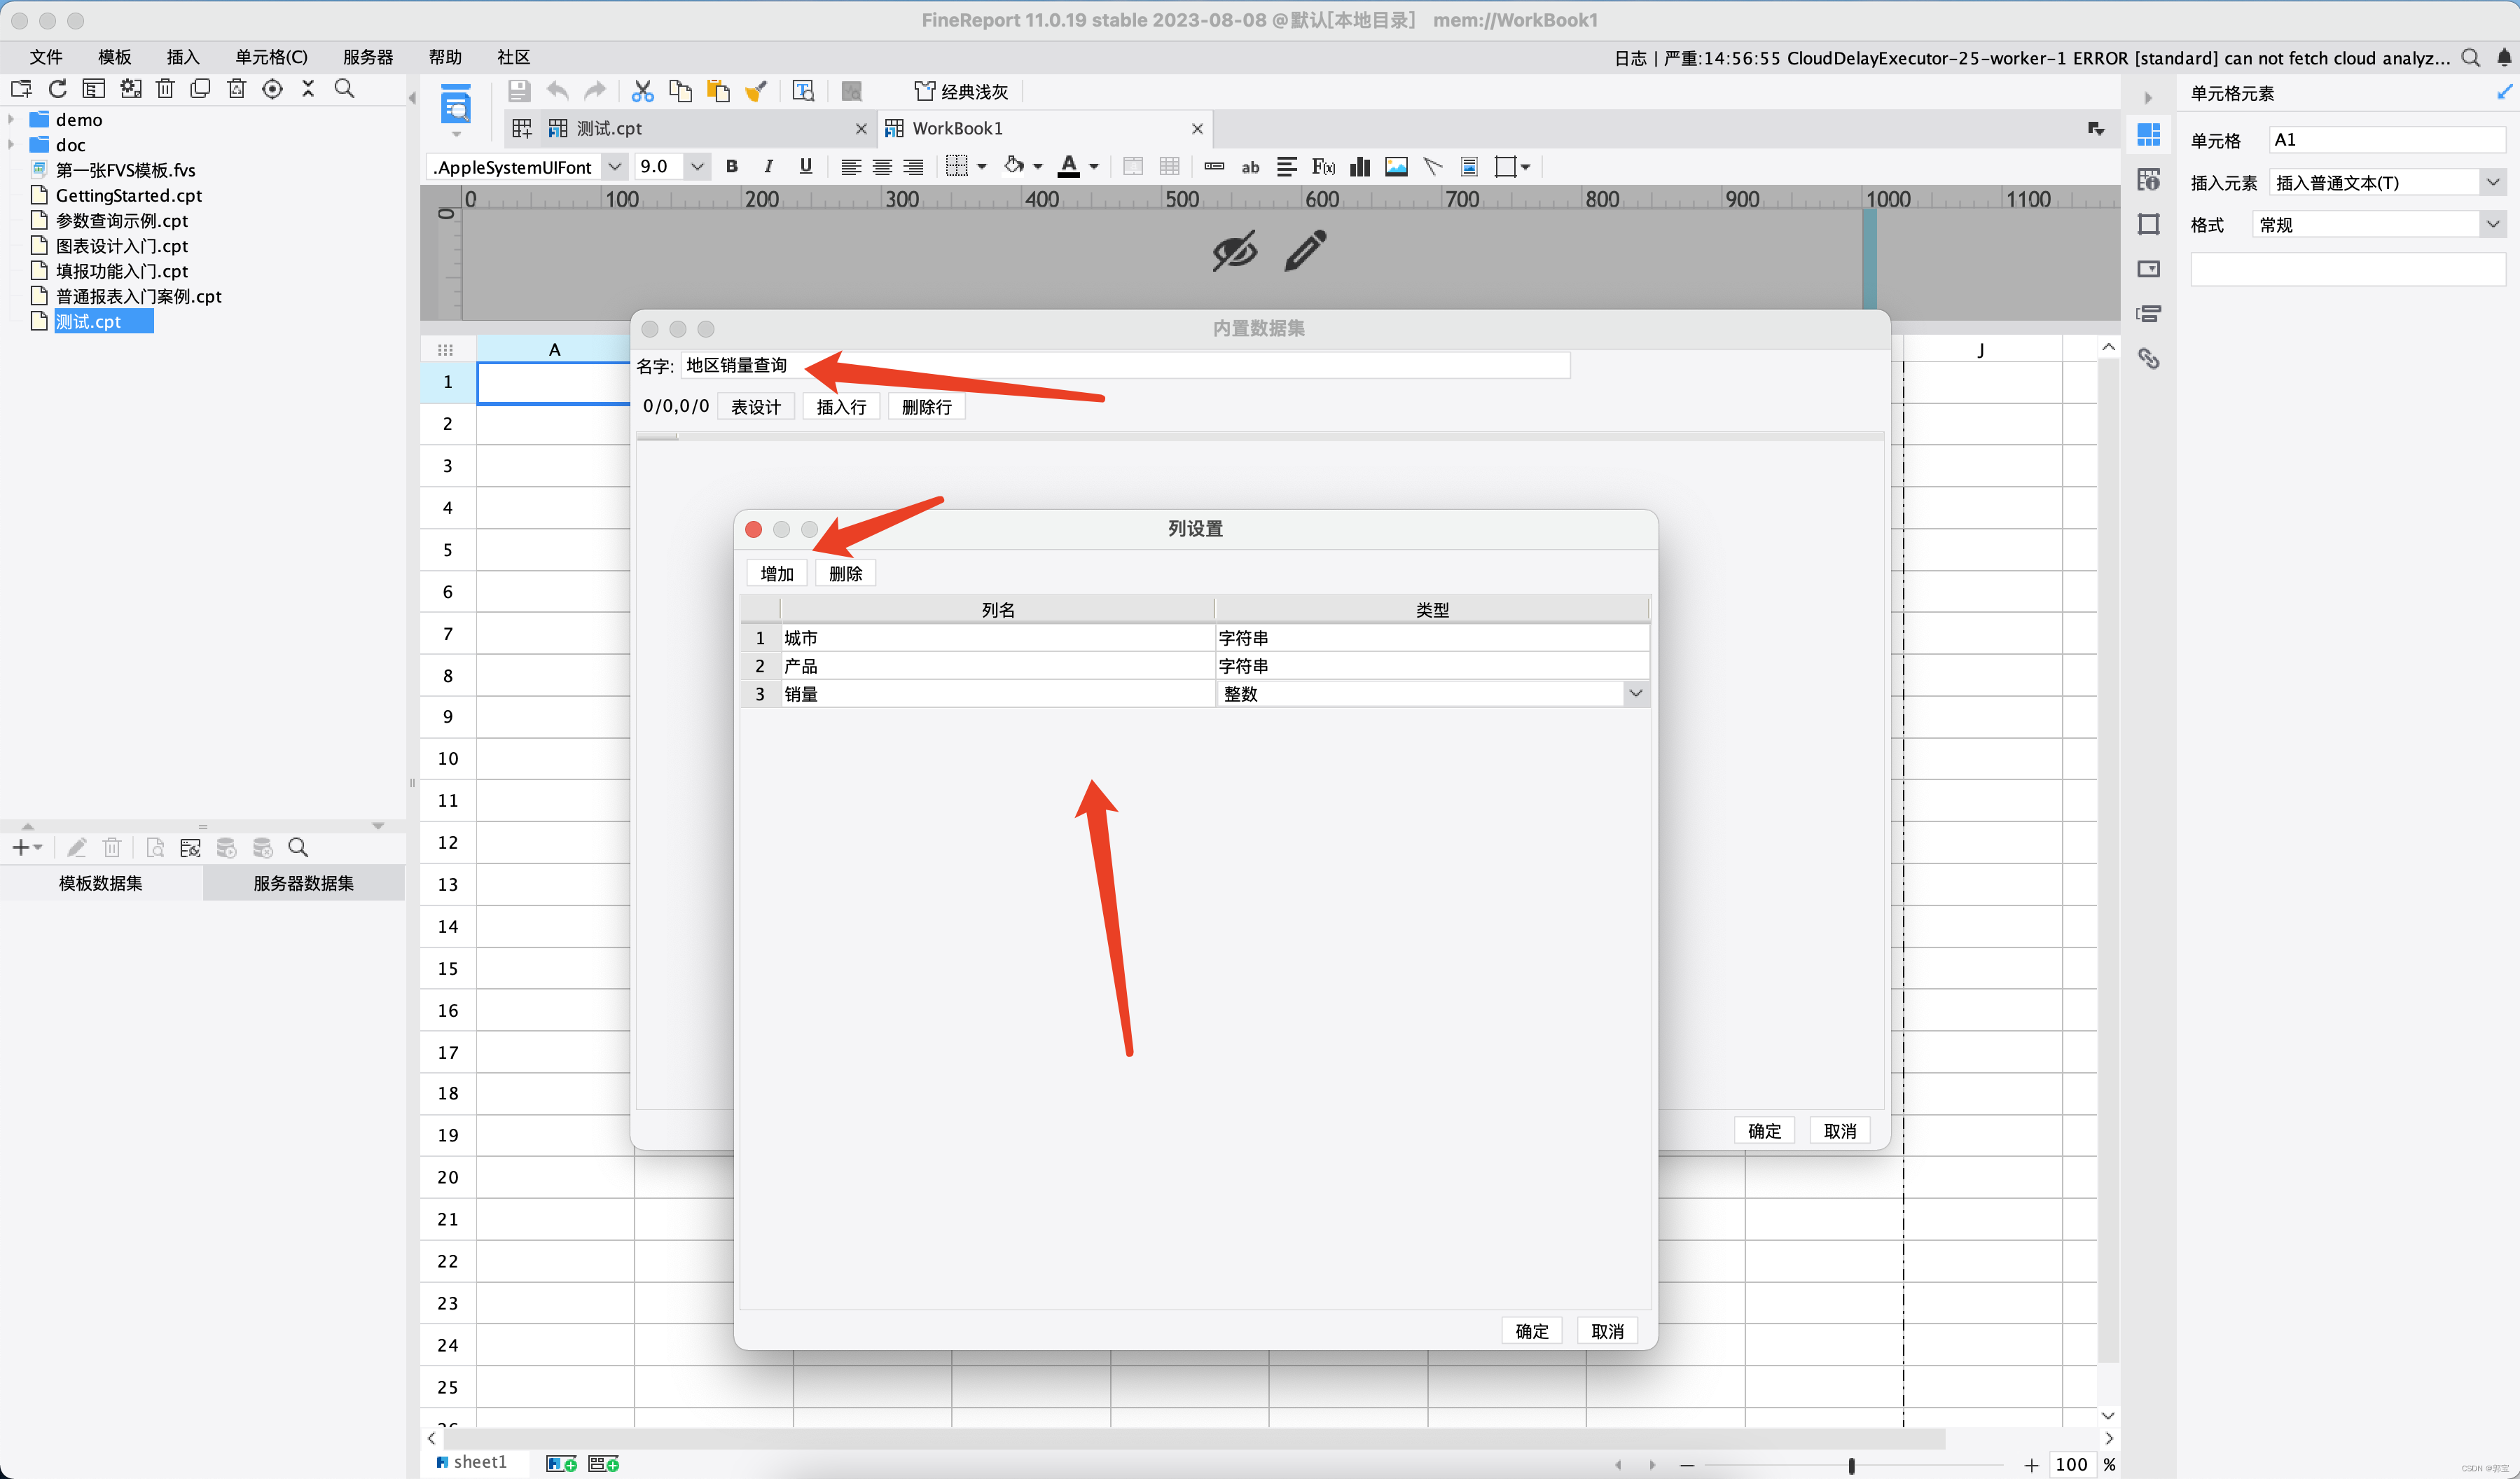Click 确定 in the 列设置 dialog

[1531, 1331]
